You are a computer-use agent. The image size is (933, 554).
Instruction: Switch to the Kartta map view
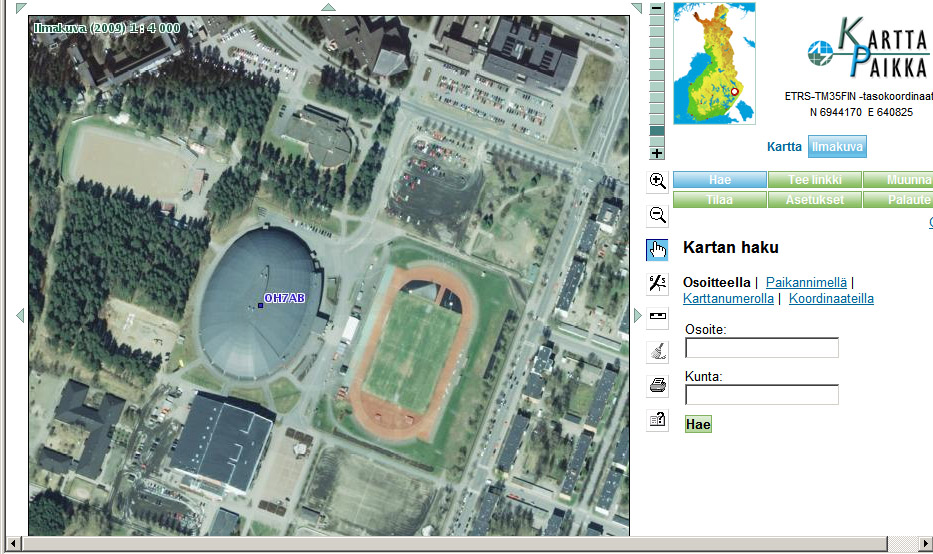(x=784, y=147)
